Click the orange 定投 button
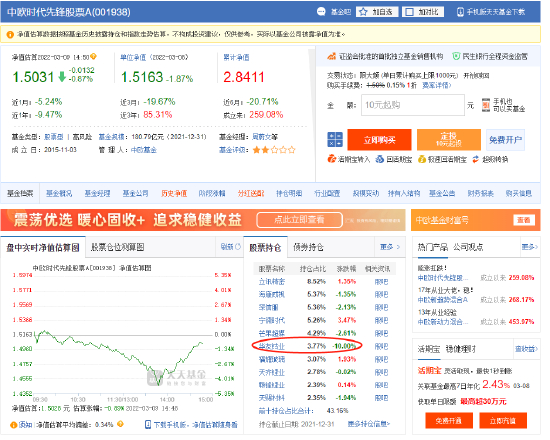Image resolution: width=550 pixels, height=440 pixels. pyautogui.click(x=449, y=140)
